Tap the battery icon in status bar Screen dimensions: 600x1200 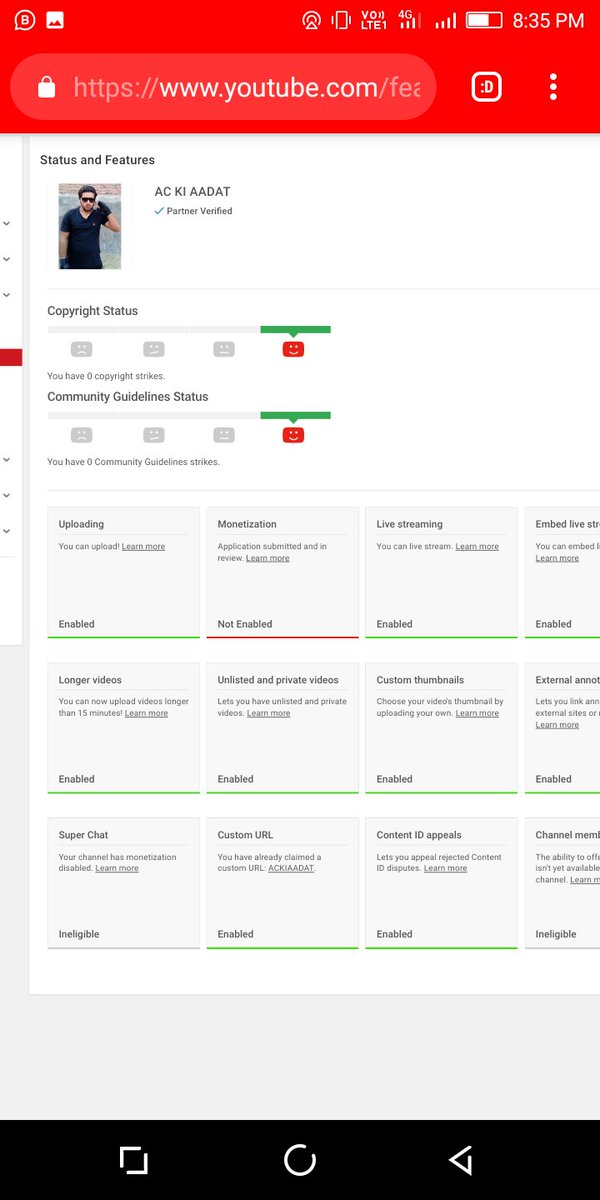pyautogui.click(x=484, y=20)
